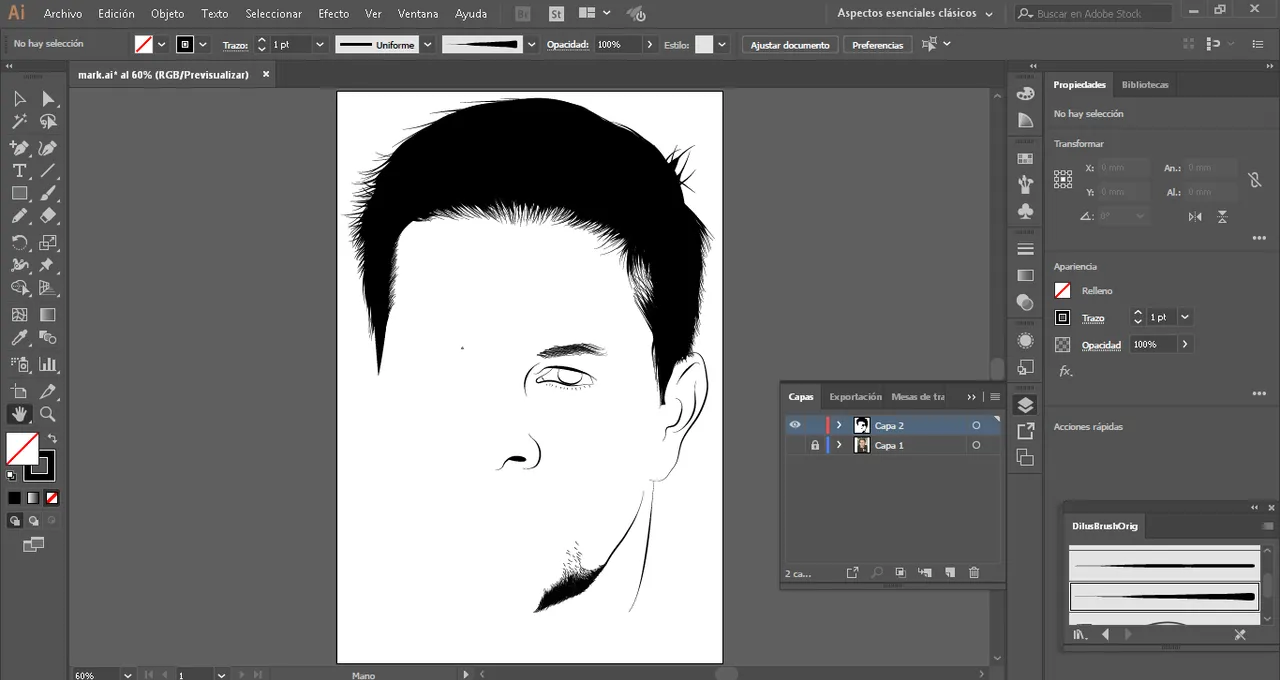
Task: Open workspace switcher Aspectos esenciales clásicos
Action: click(915, 14)
